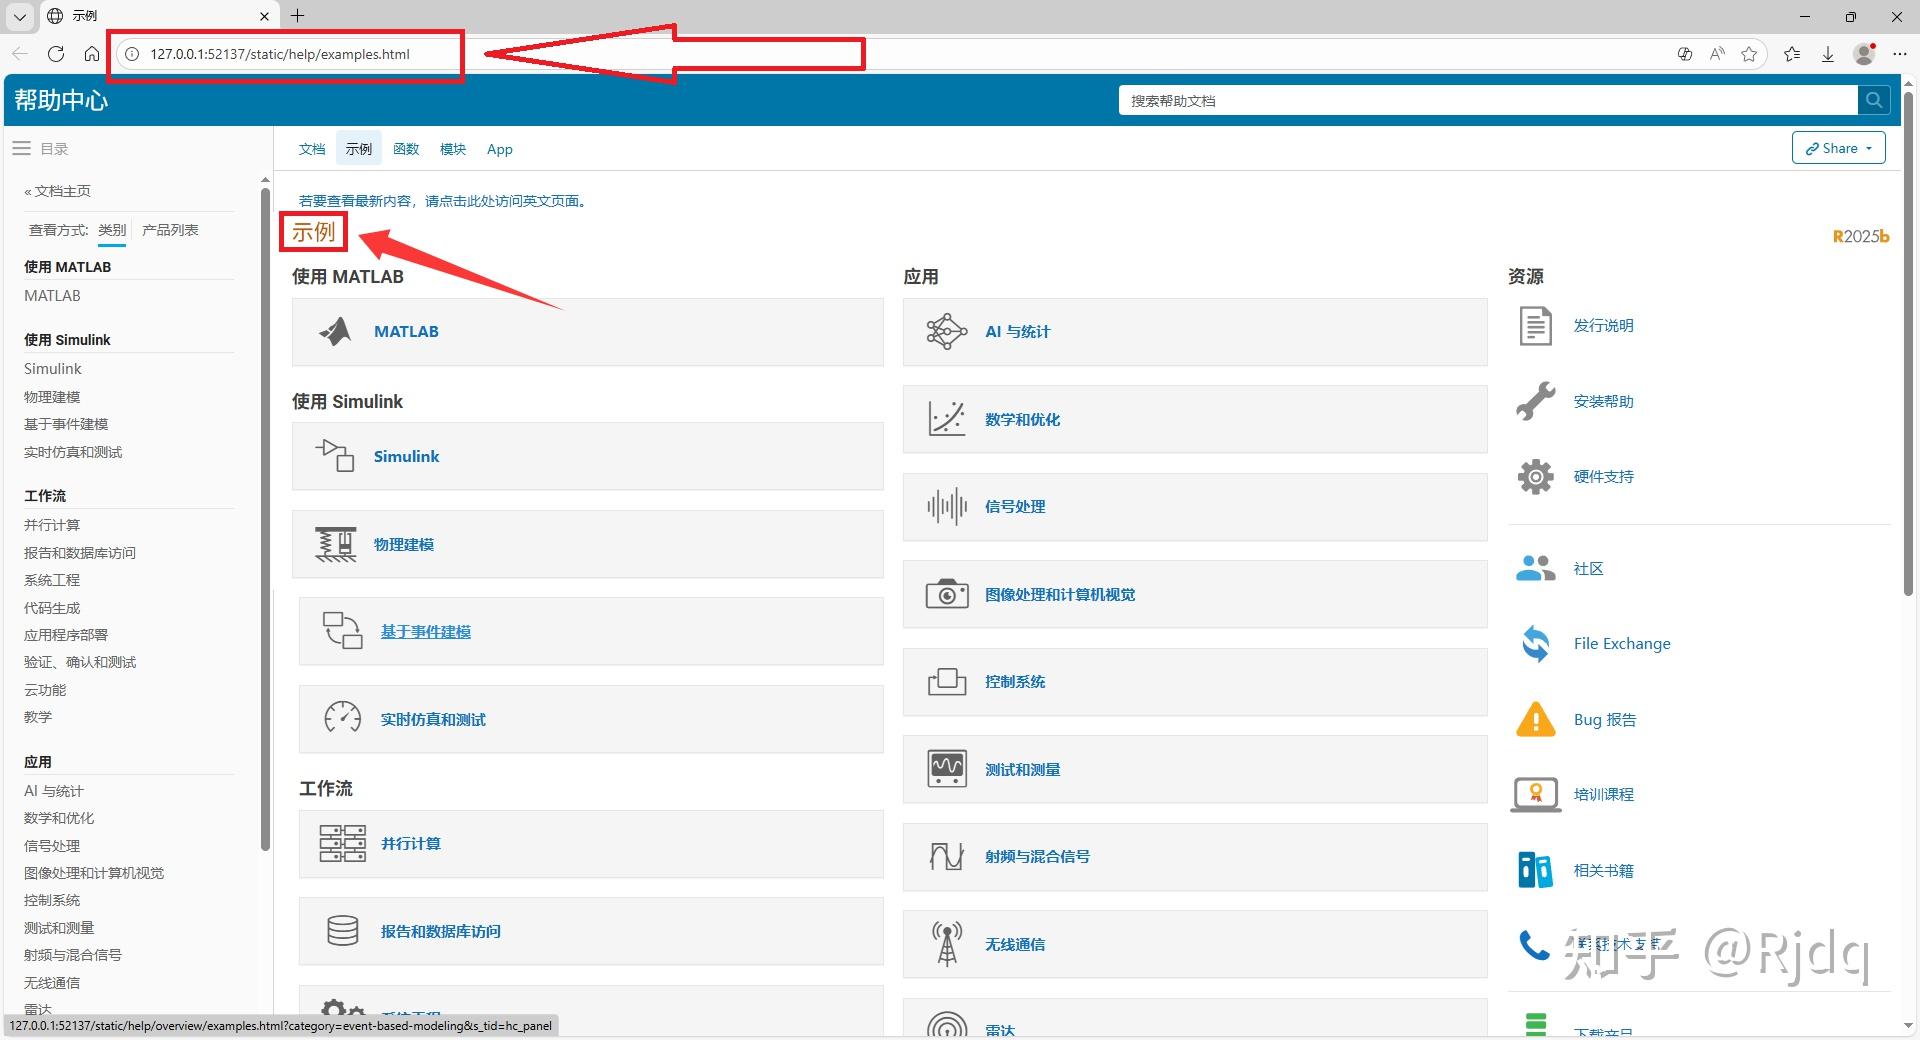Click the 并行计算 server grid icon
The width and height of the screenshot is (1920, 1040).
342,843
